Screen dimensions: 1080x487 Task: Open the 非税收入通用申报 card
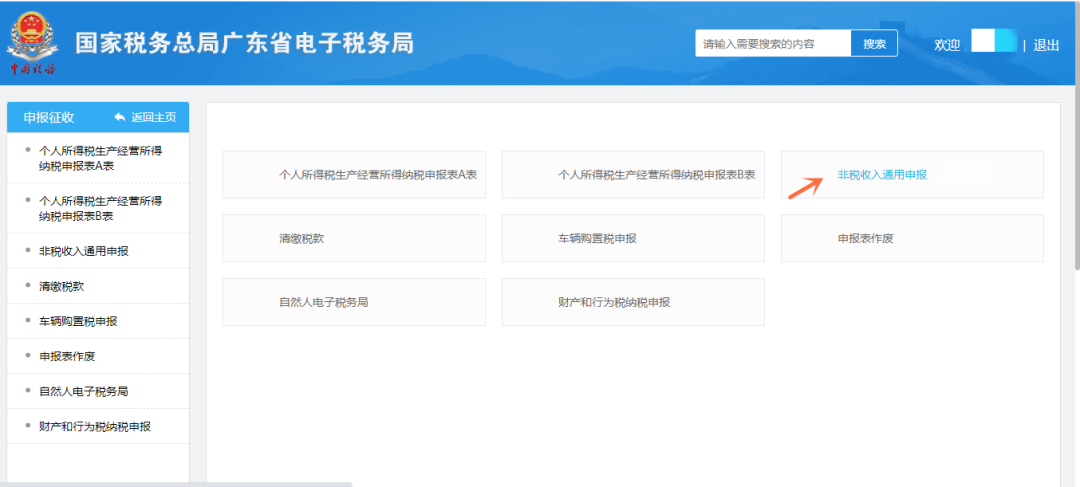pyautogui.click(x=912, y=175)
